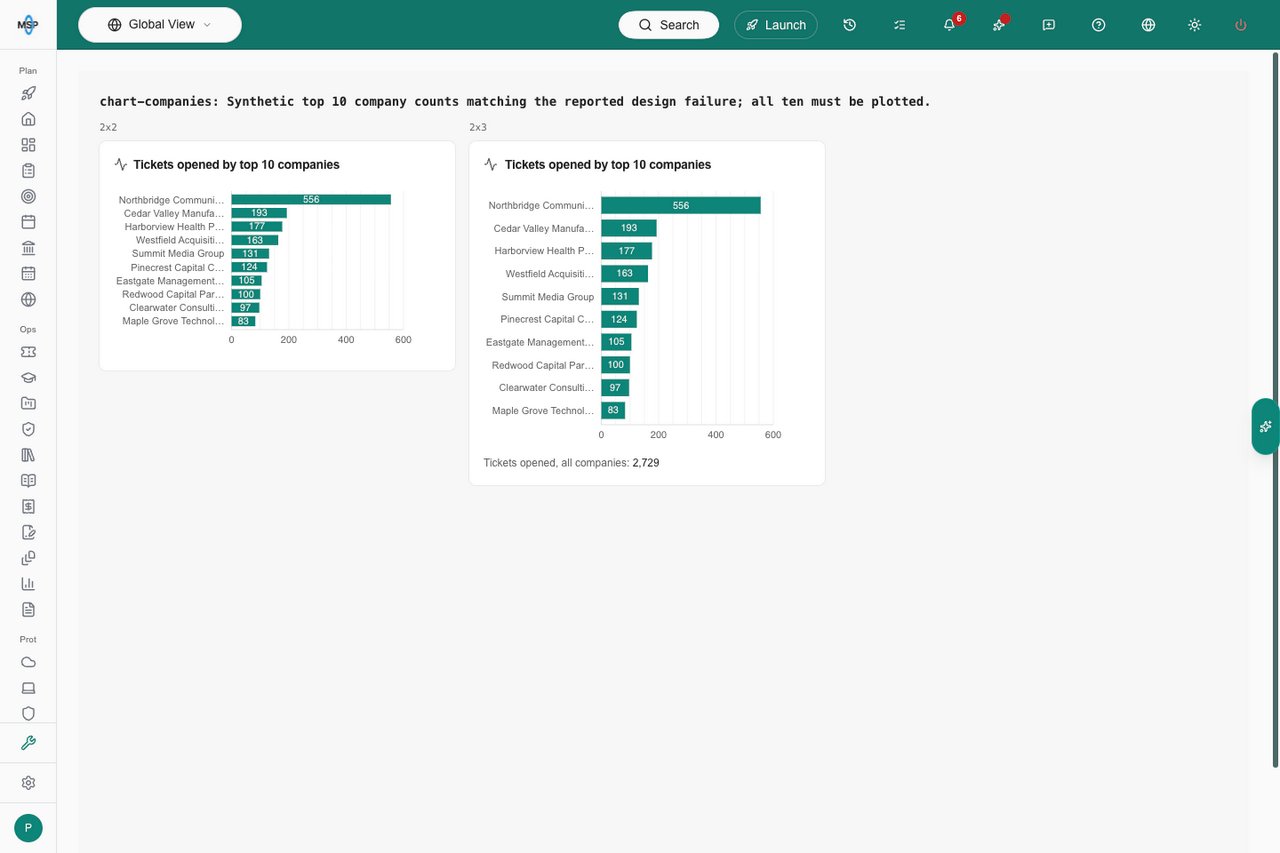This screenshot has height=853, width=1280.
Task: Click the 83 Maple Grove bar in 2x3 chart
Action: point(613,410)
